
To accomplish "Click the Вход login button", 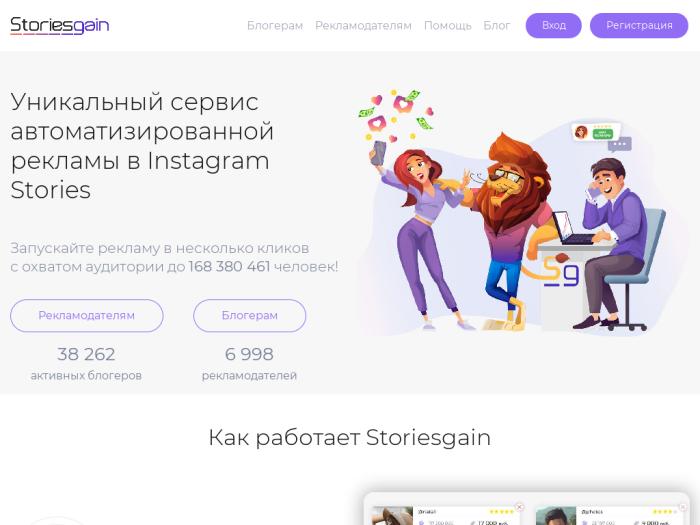I will 554,25.
